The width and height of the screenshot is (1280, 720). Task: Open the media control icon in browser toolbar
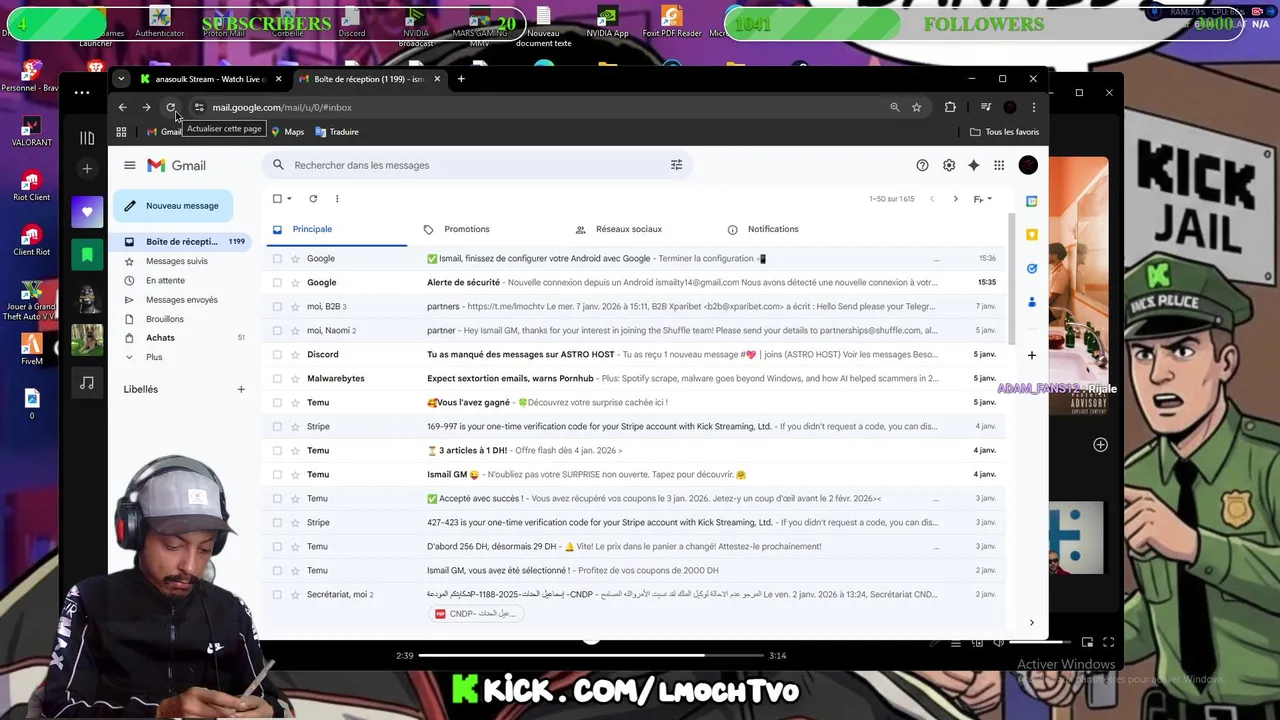[985, 107]
